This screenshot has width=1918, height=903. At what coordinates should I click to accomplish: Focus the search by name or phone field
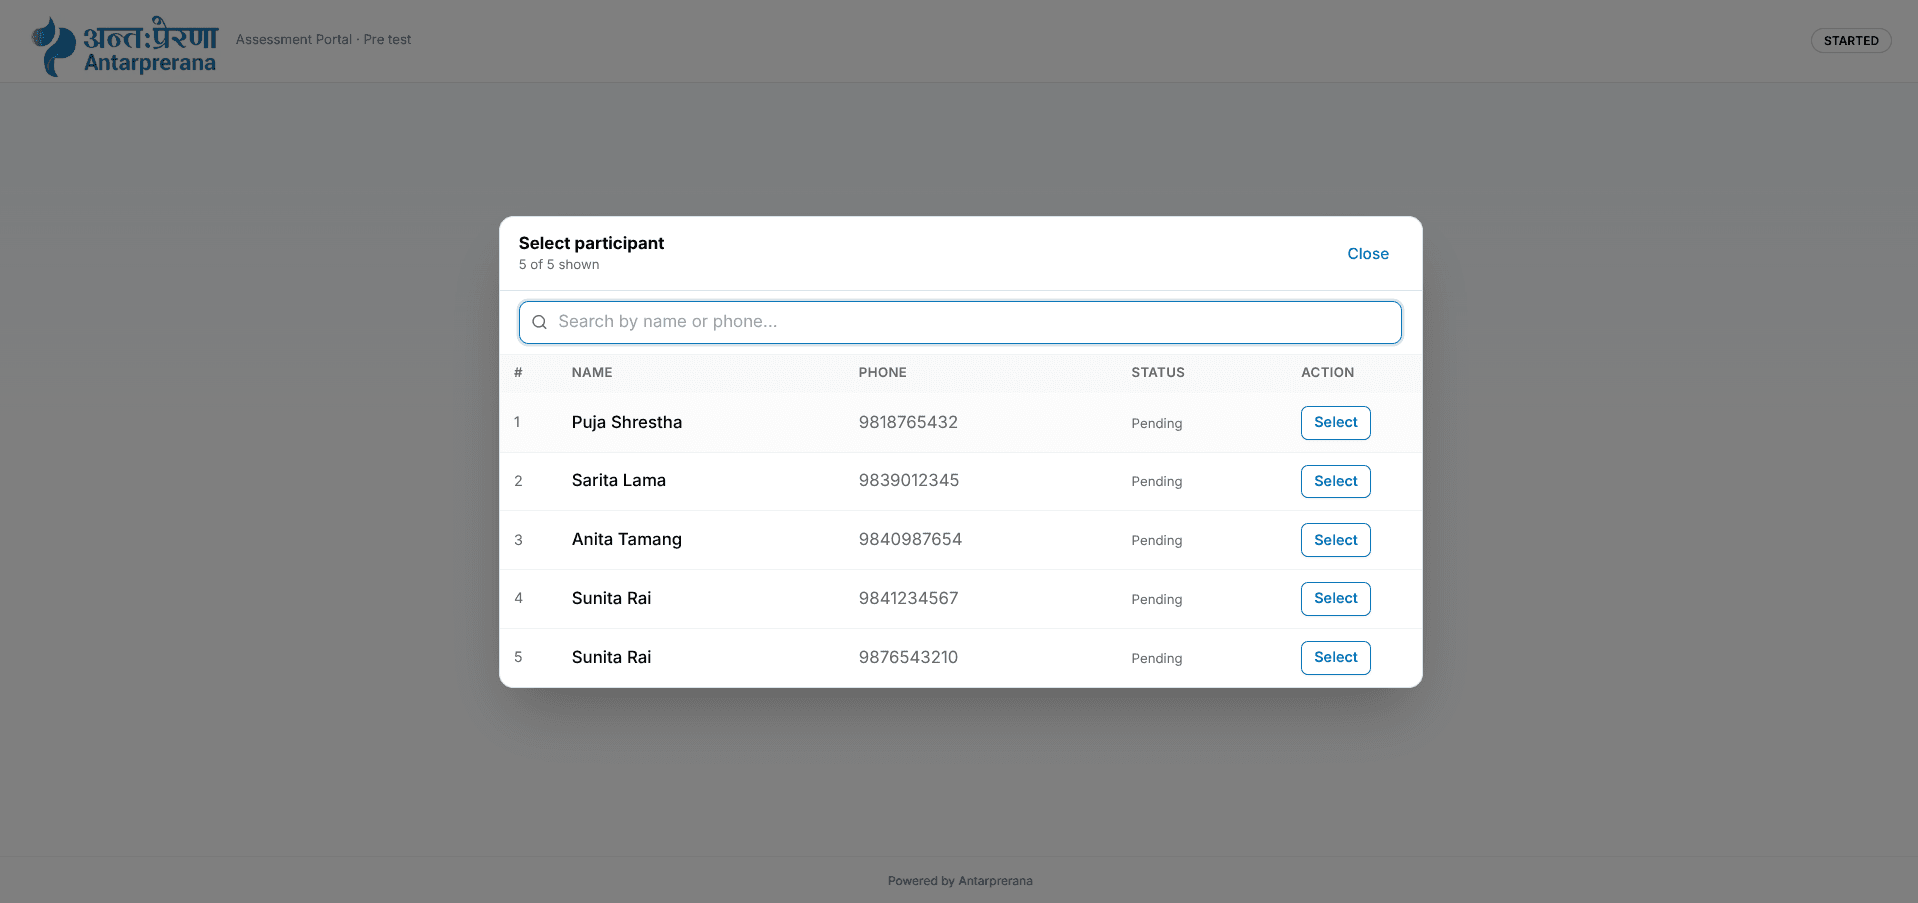tap(960, 322)
